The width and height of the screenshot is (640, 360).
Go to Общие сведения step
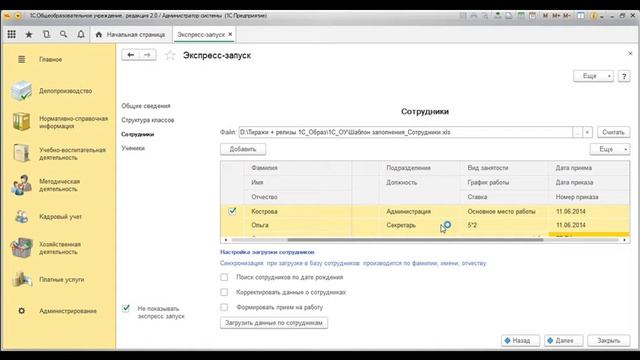pyautogui.click(x=146, y=106)
